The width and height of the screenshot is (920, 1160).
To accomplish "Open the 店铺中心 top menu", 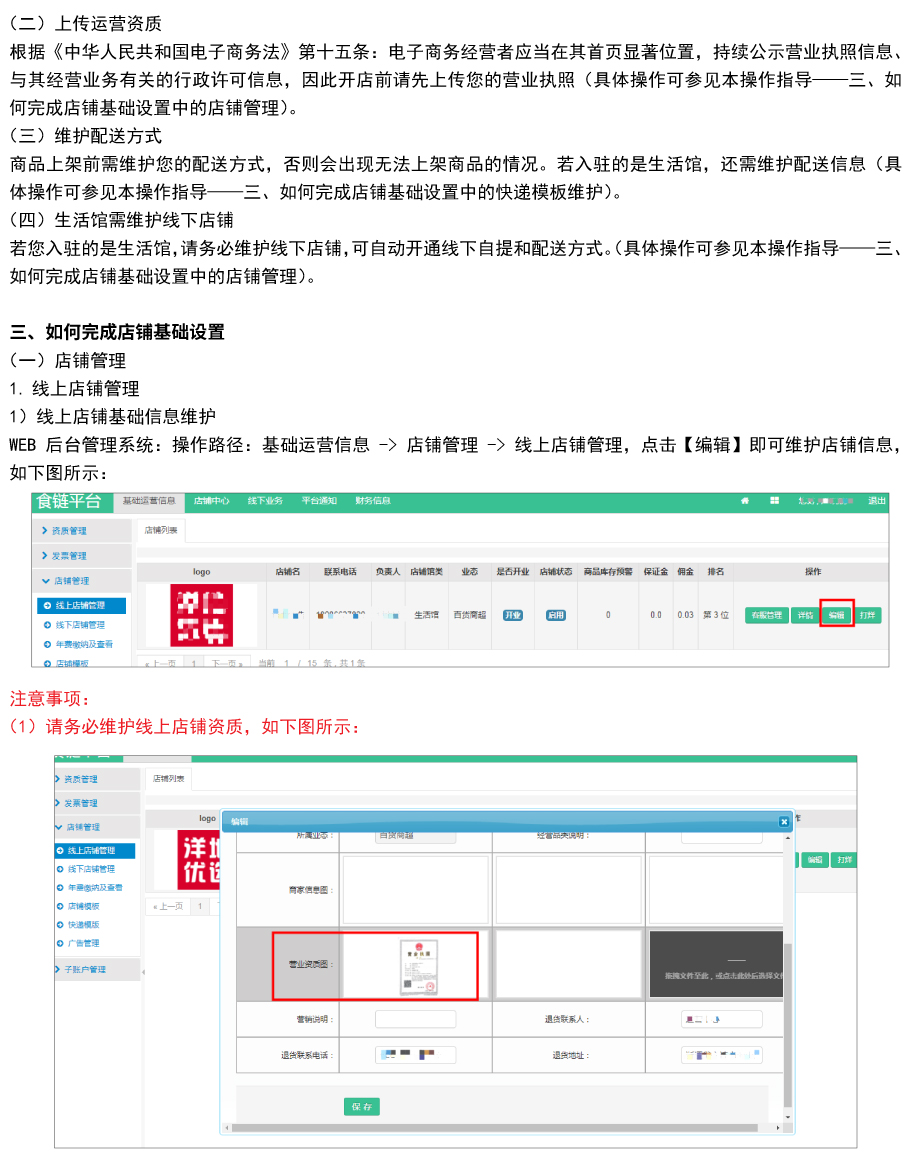I will coord(211,501).
